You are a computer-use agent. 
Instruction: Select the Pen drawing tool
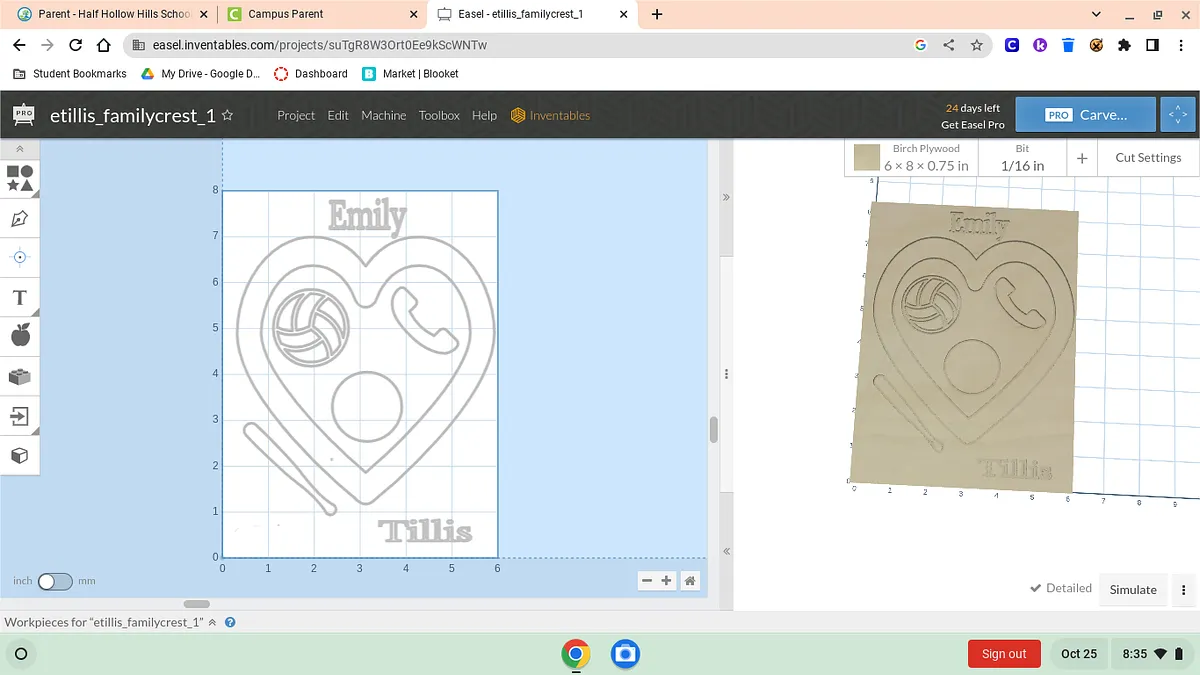(x=20, y=218)
